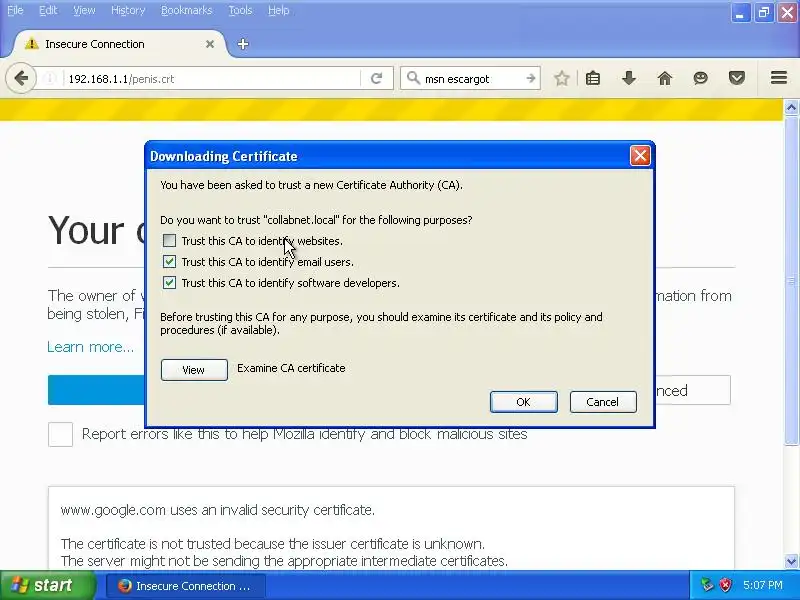Save to Pocket icon
800x600 pixels.
tap(737, 79)
